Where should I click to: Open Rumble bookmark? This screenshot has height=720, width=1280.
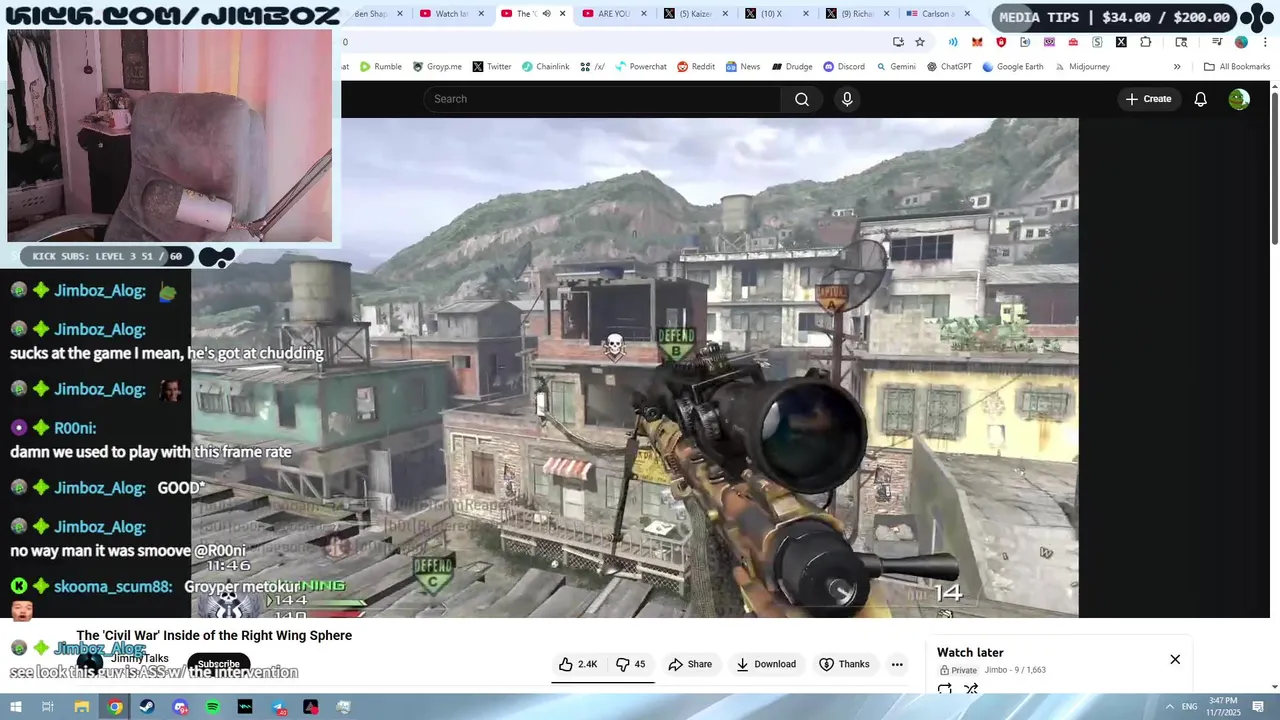[380, 67]
